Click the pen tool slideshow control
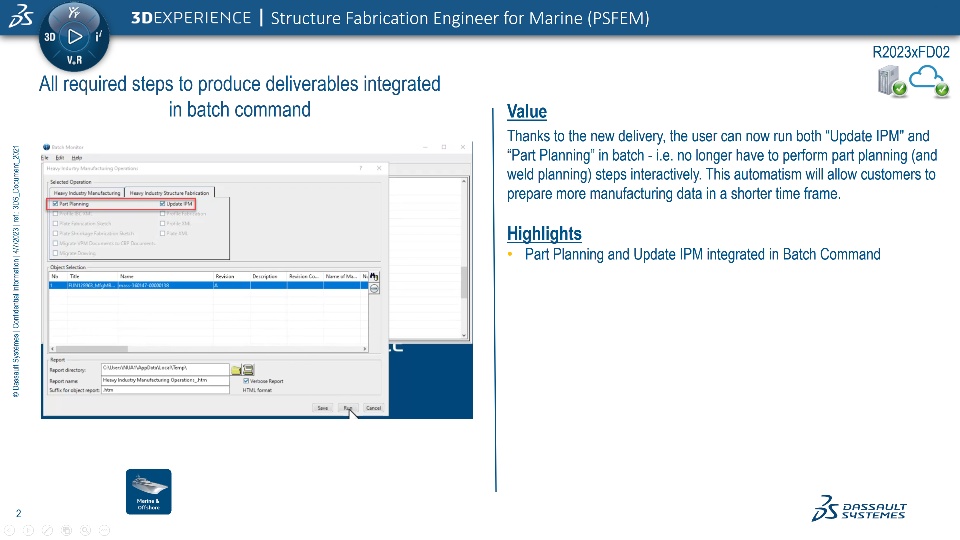 [x=47, y=530]
